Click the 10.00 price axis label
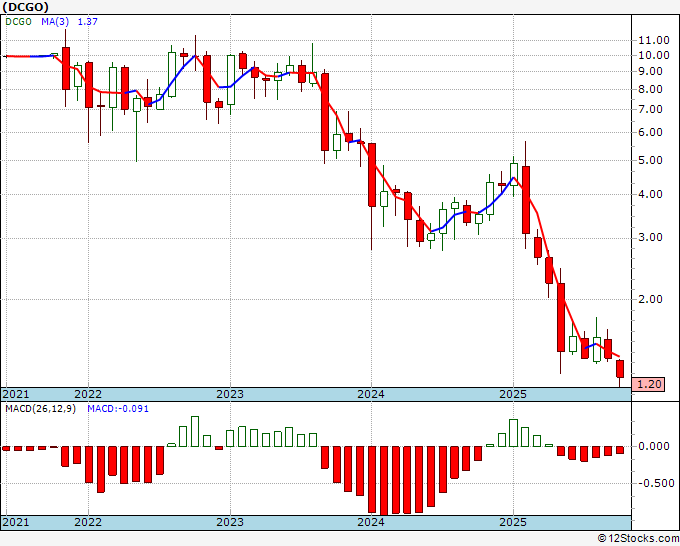This screenshot has height=546, width=680. 654,56
